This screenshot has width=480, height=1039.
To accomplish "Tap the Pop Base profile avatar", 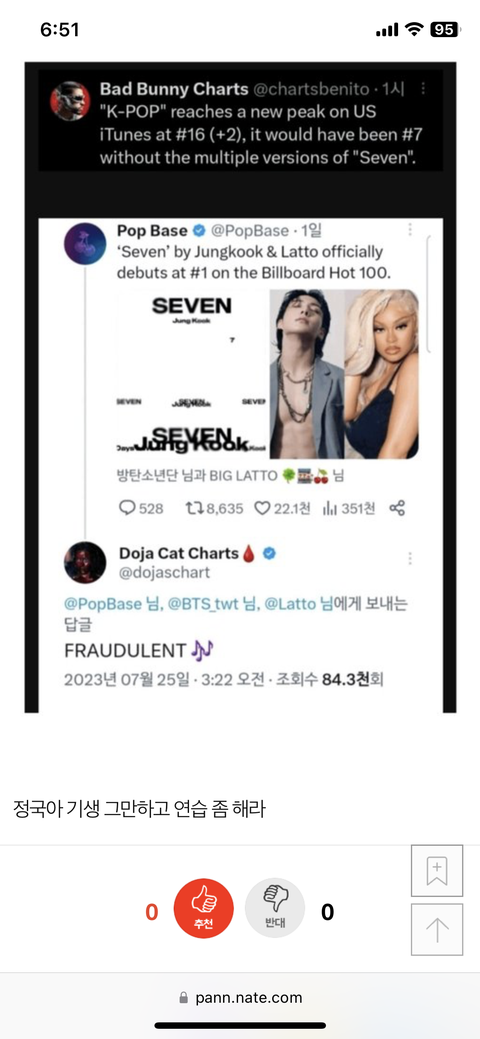I will click(x=85, y=244).
